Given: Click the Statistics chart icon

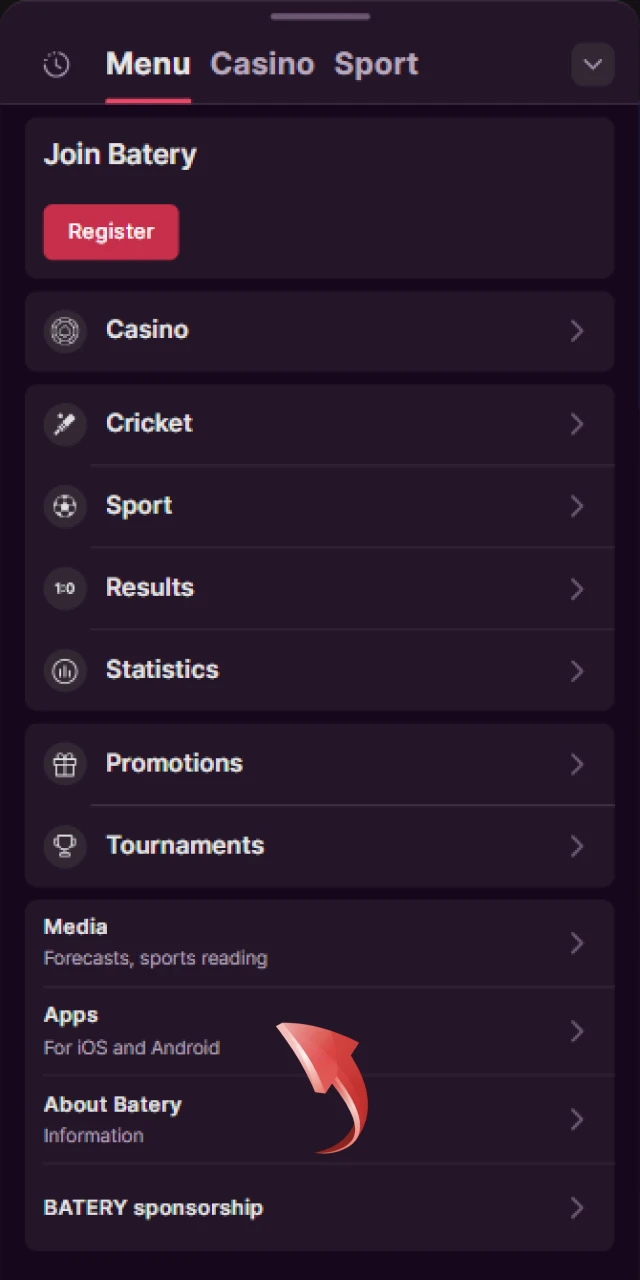Looking at the screenshot, I should point(65,670).
